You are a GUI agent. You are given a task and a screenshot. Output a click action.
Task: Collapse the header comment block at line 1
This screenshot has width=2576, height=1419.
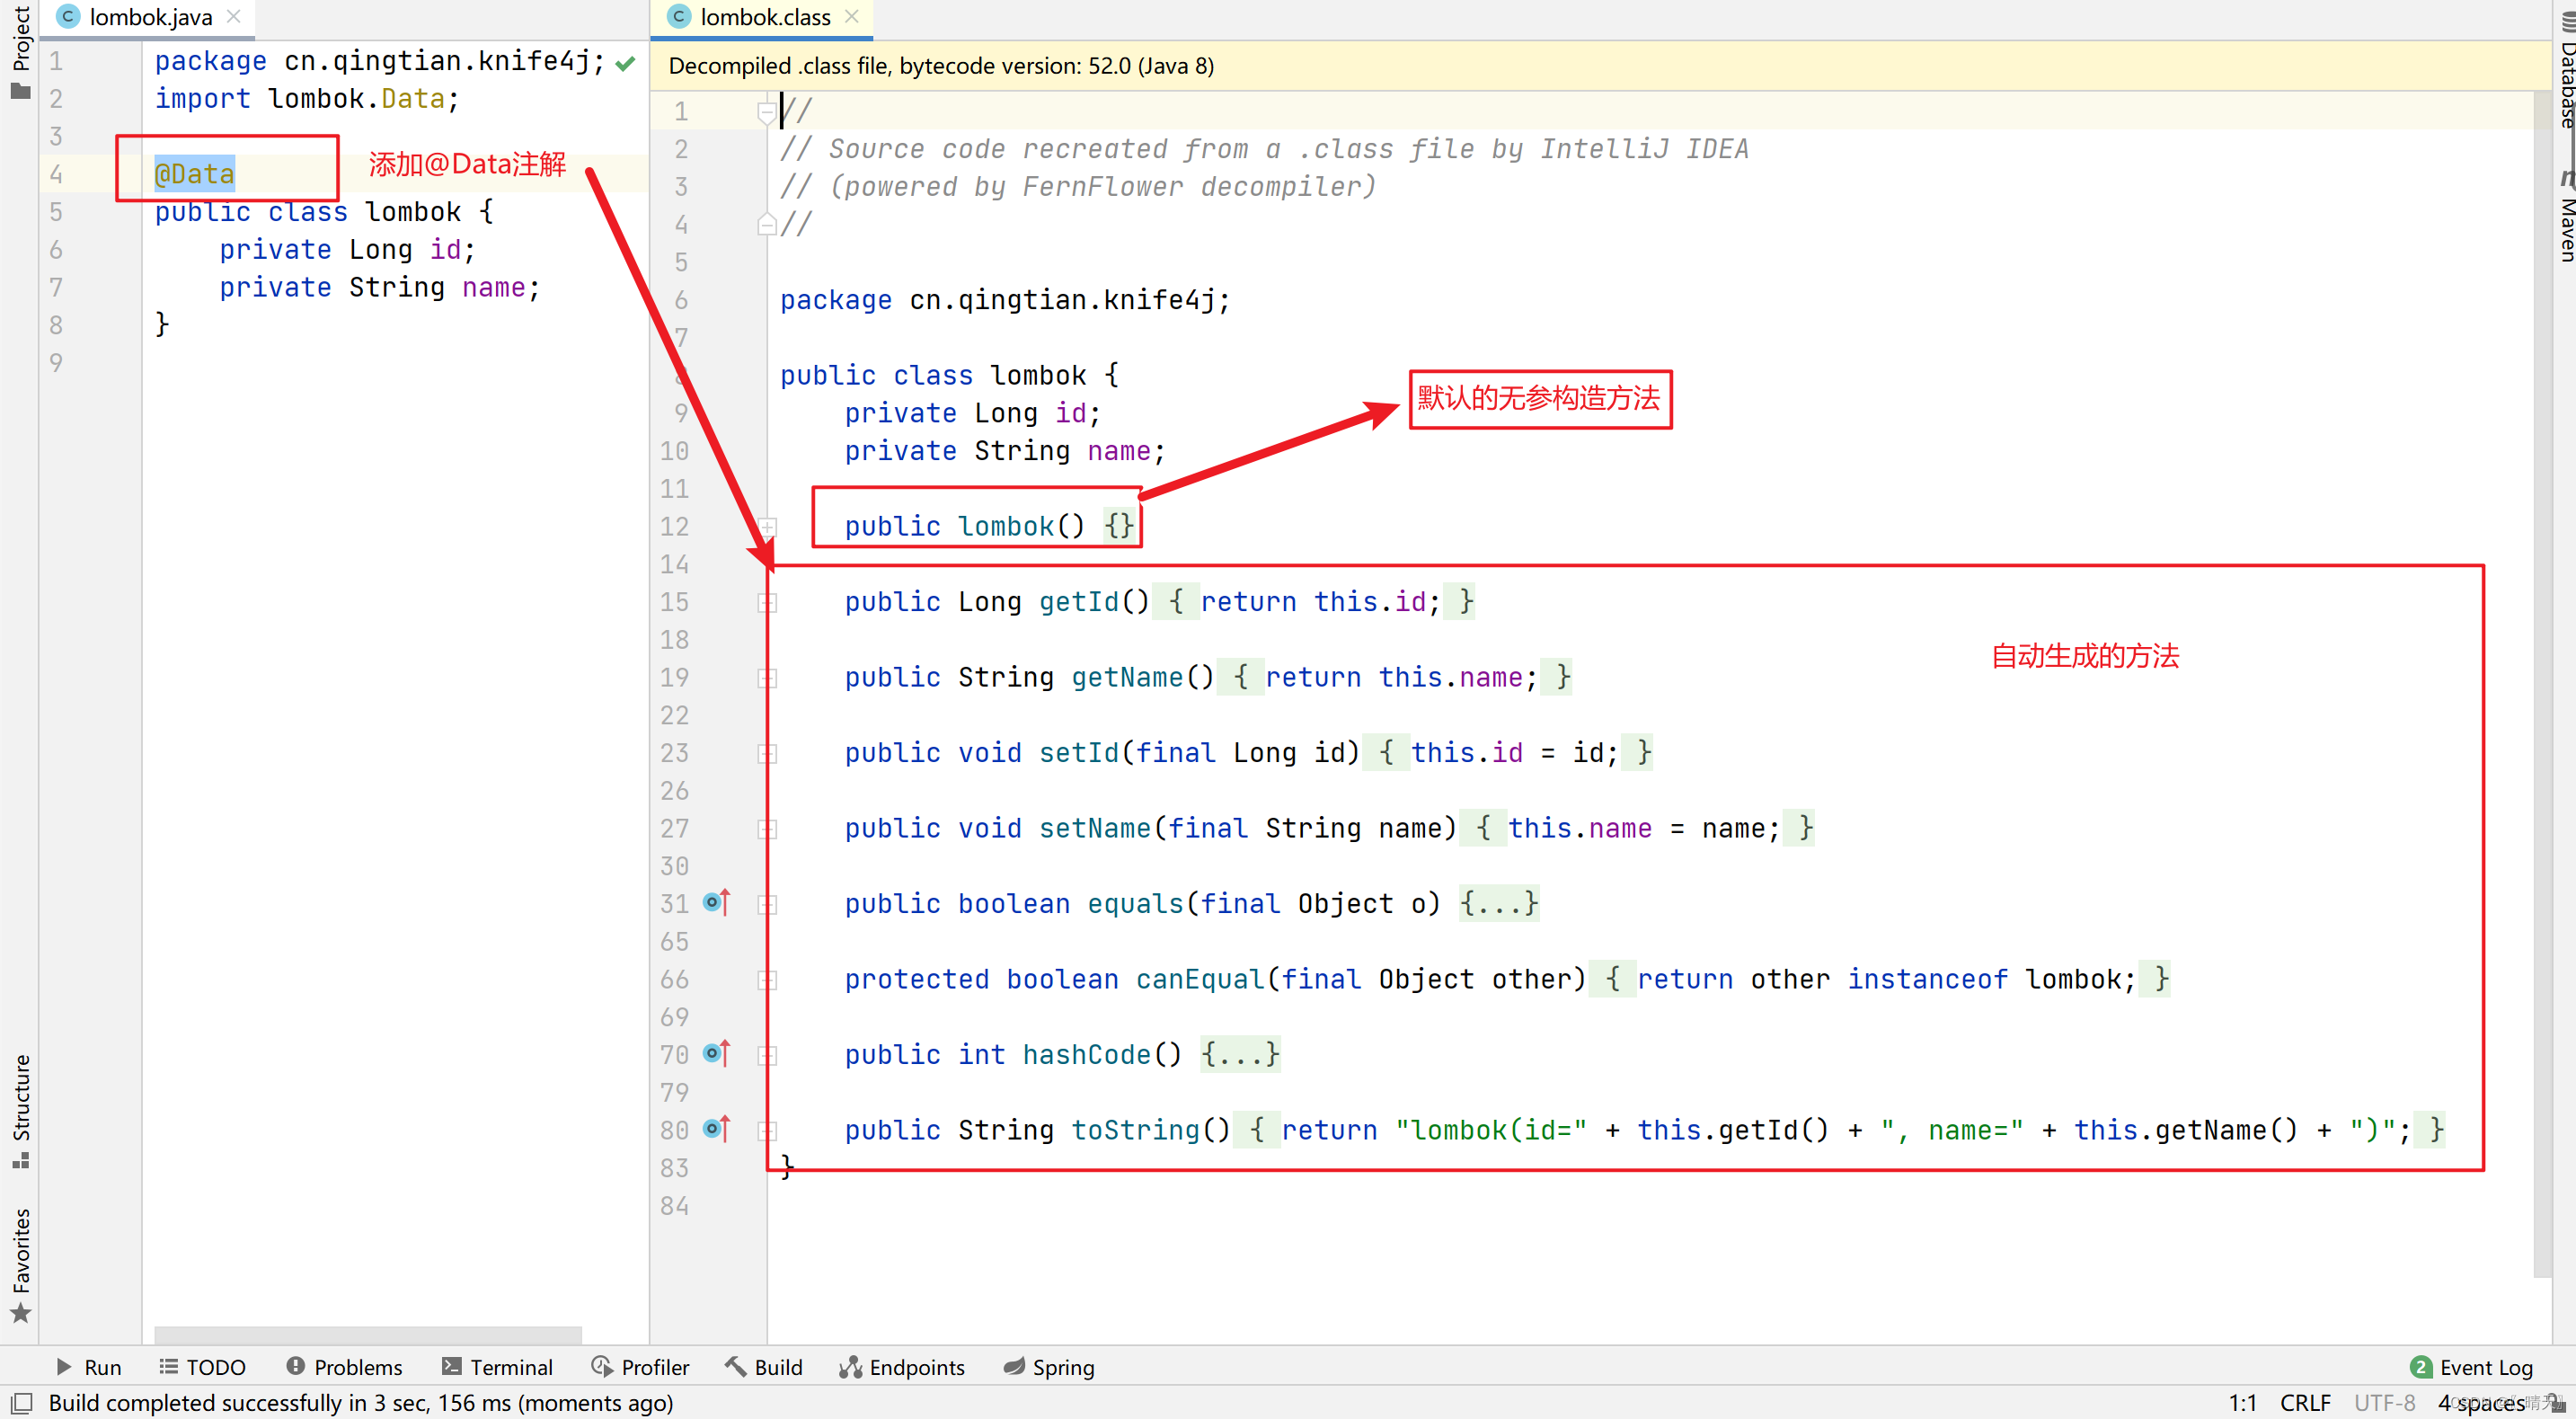(767, 111)
